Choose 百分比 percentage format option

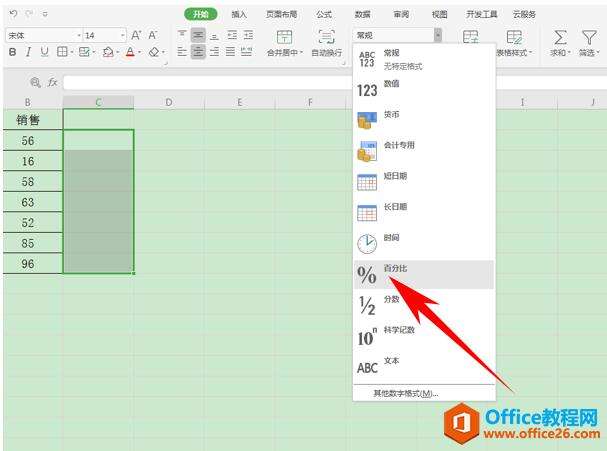pyautogui.click(x=424, y=274)
